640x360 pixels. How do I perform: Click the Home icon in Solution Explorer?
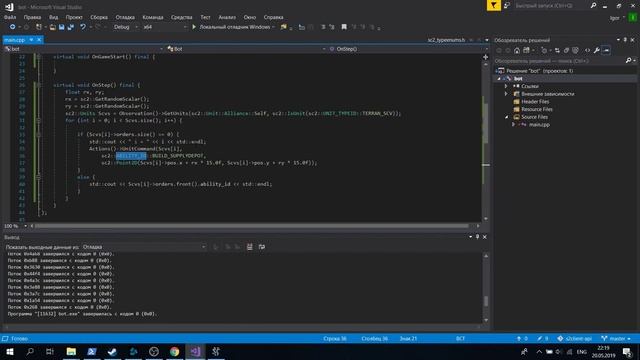tap(517, 51)
